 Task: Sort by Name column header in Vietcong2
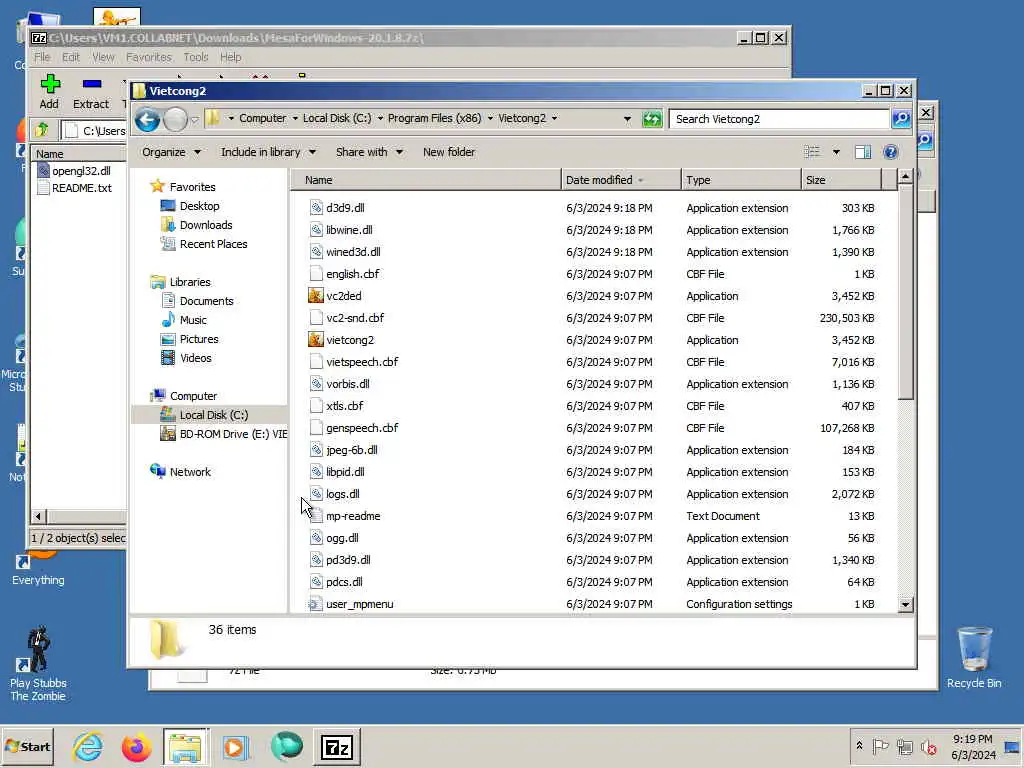(x=425, y=180)
